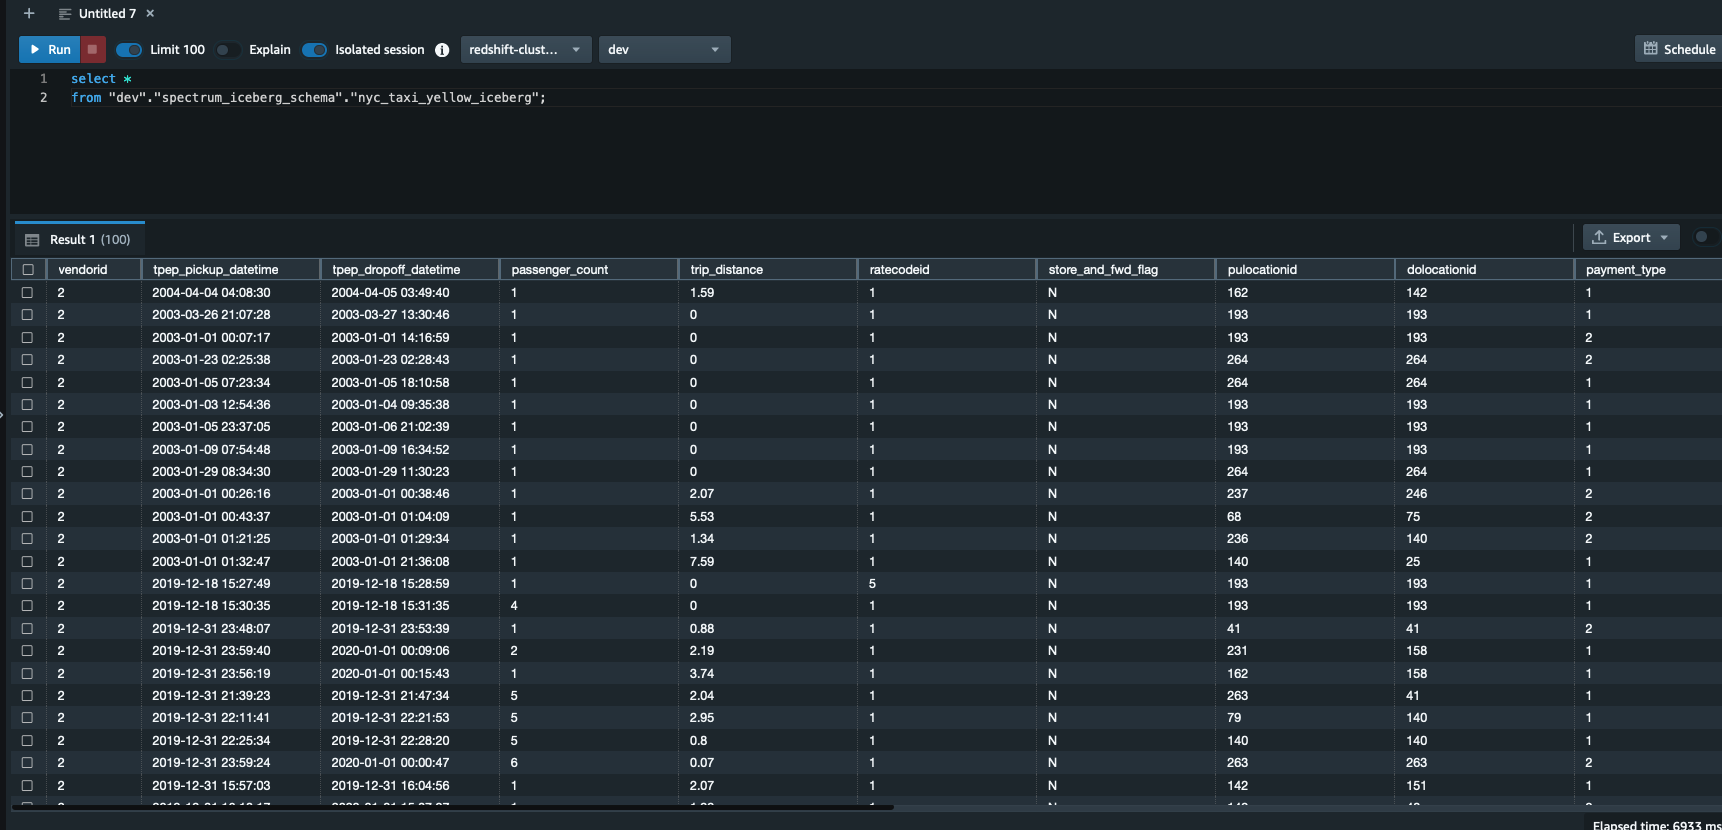Place cursor in the 'from' line of SQL editor

309,97
